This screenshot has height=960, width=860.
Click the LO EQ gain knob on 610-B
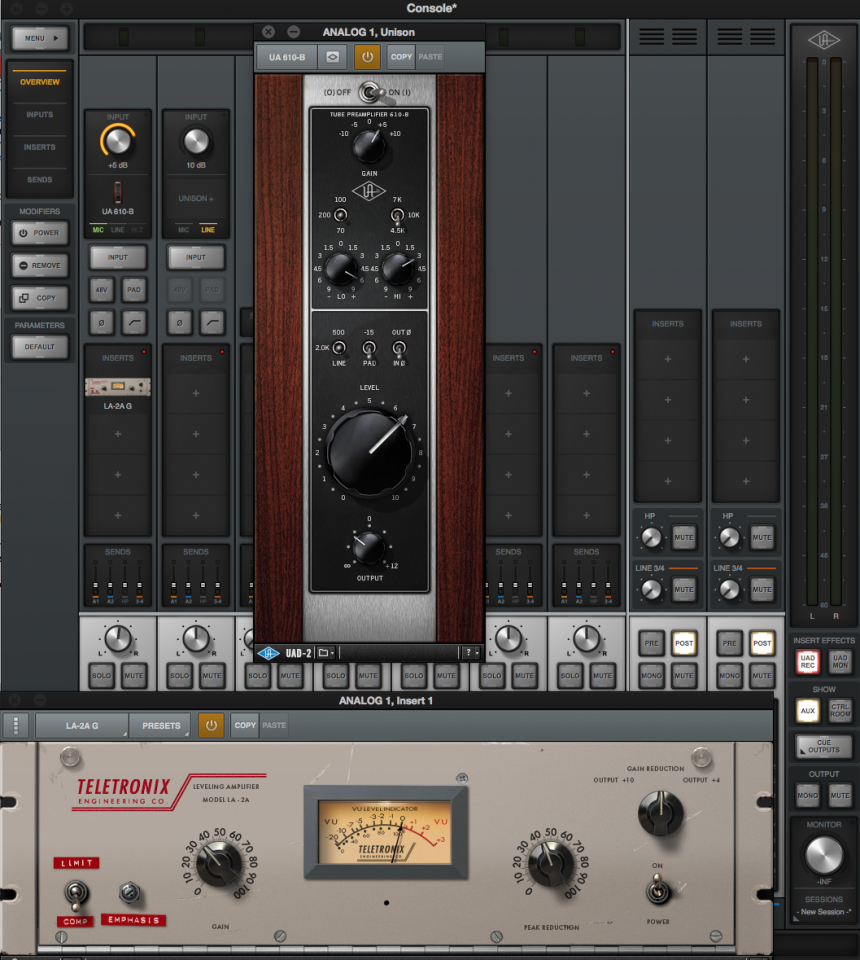click(x=340, y=269)
